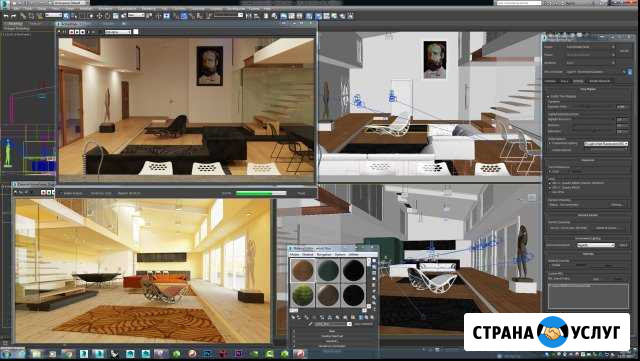Activate the Select and Rotate tool
Screen dimensions: 640x361
tap(107, 16)
